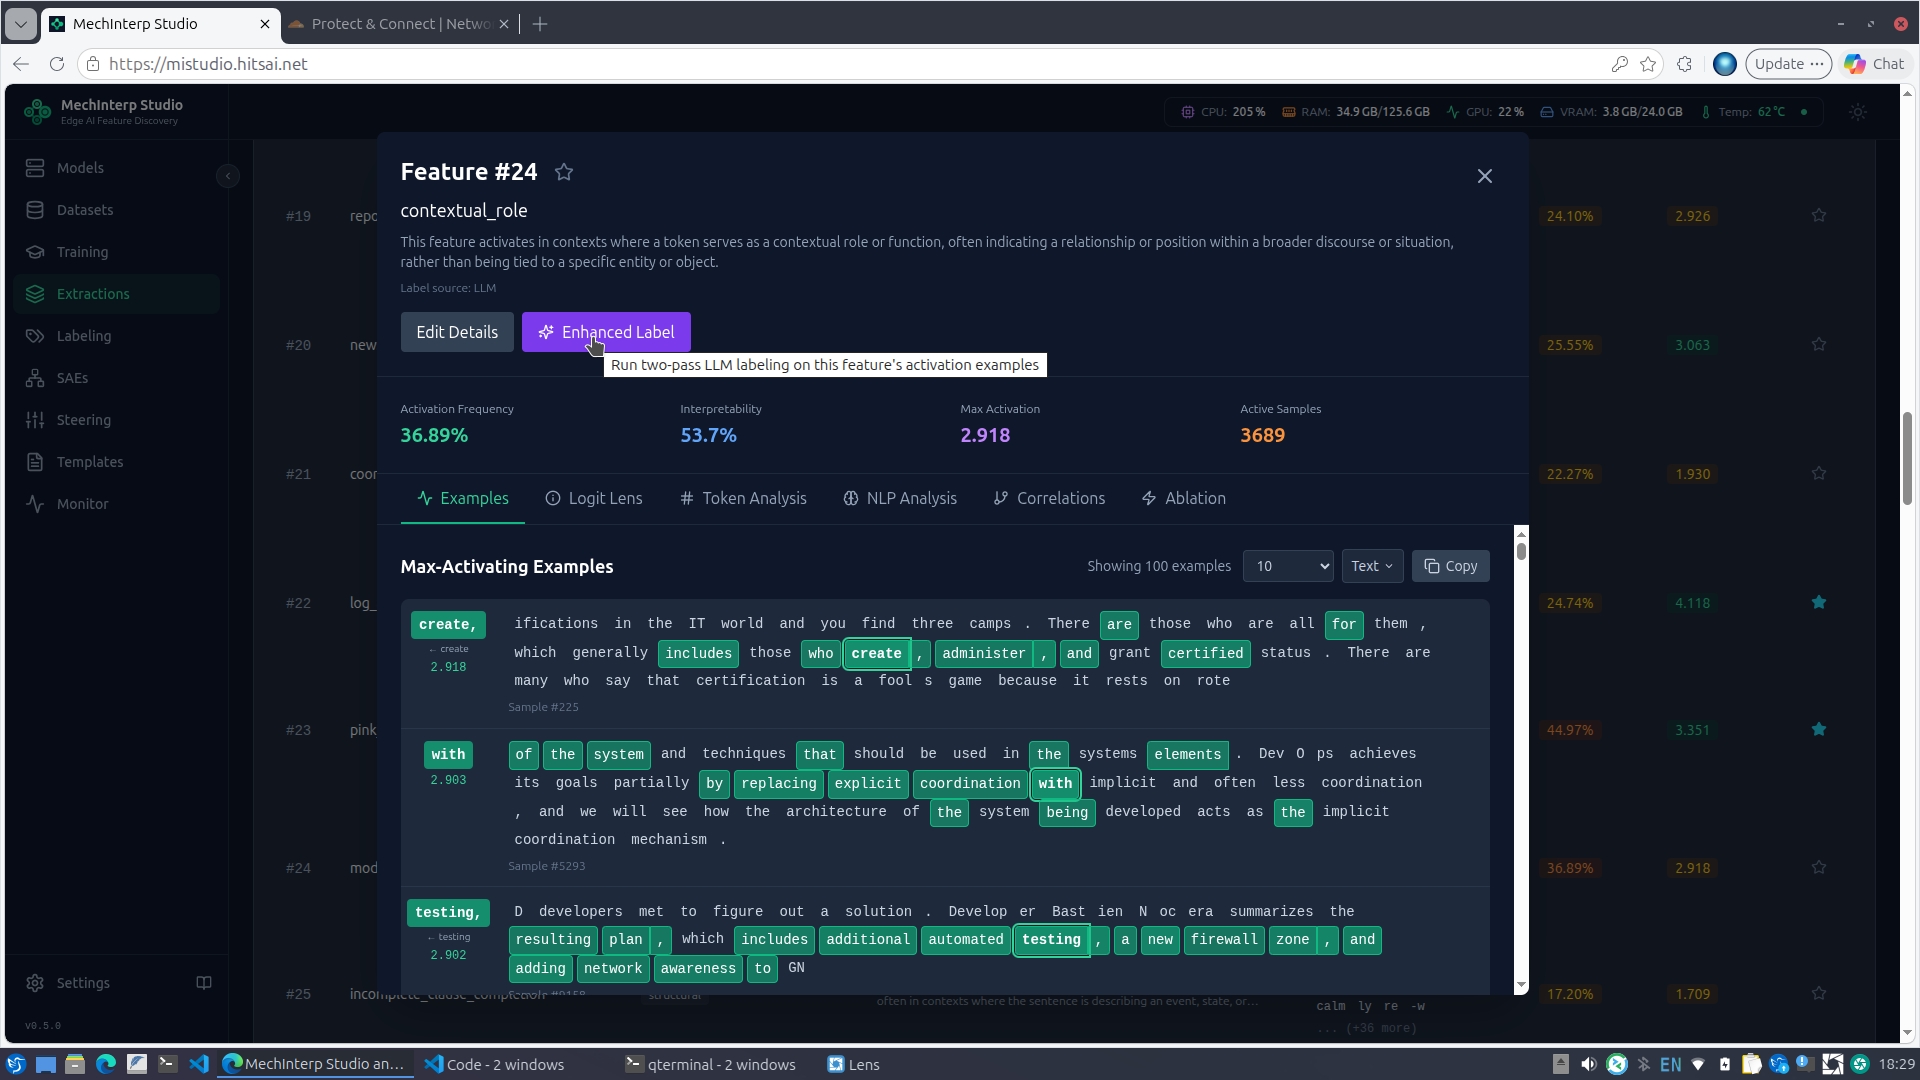Toggle the favorite star on row #23

point(1819,730)
